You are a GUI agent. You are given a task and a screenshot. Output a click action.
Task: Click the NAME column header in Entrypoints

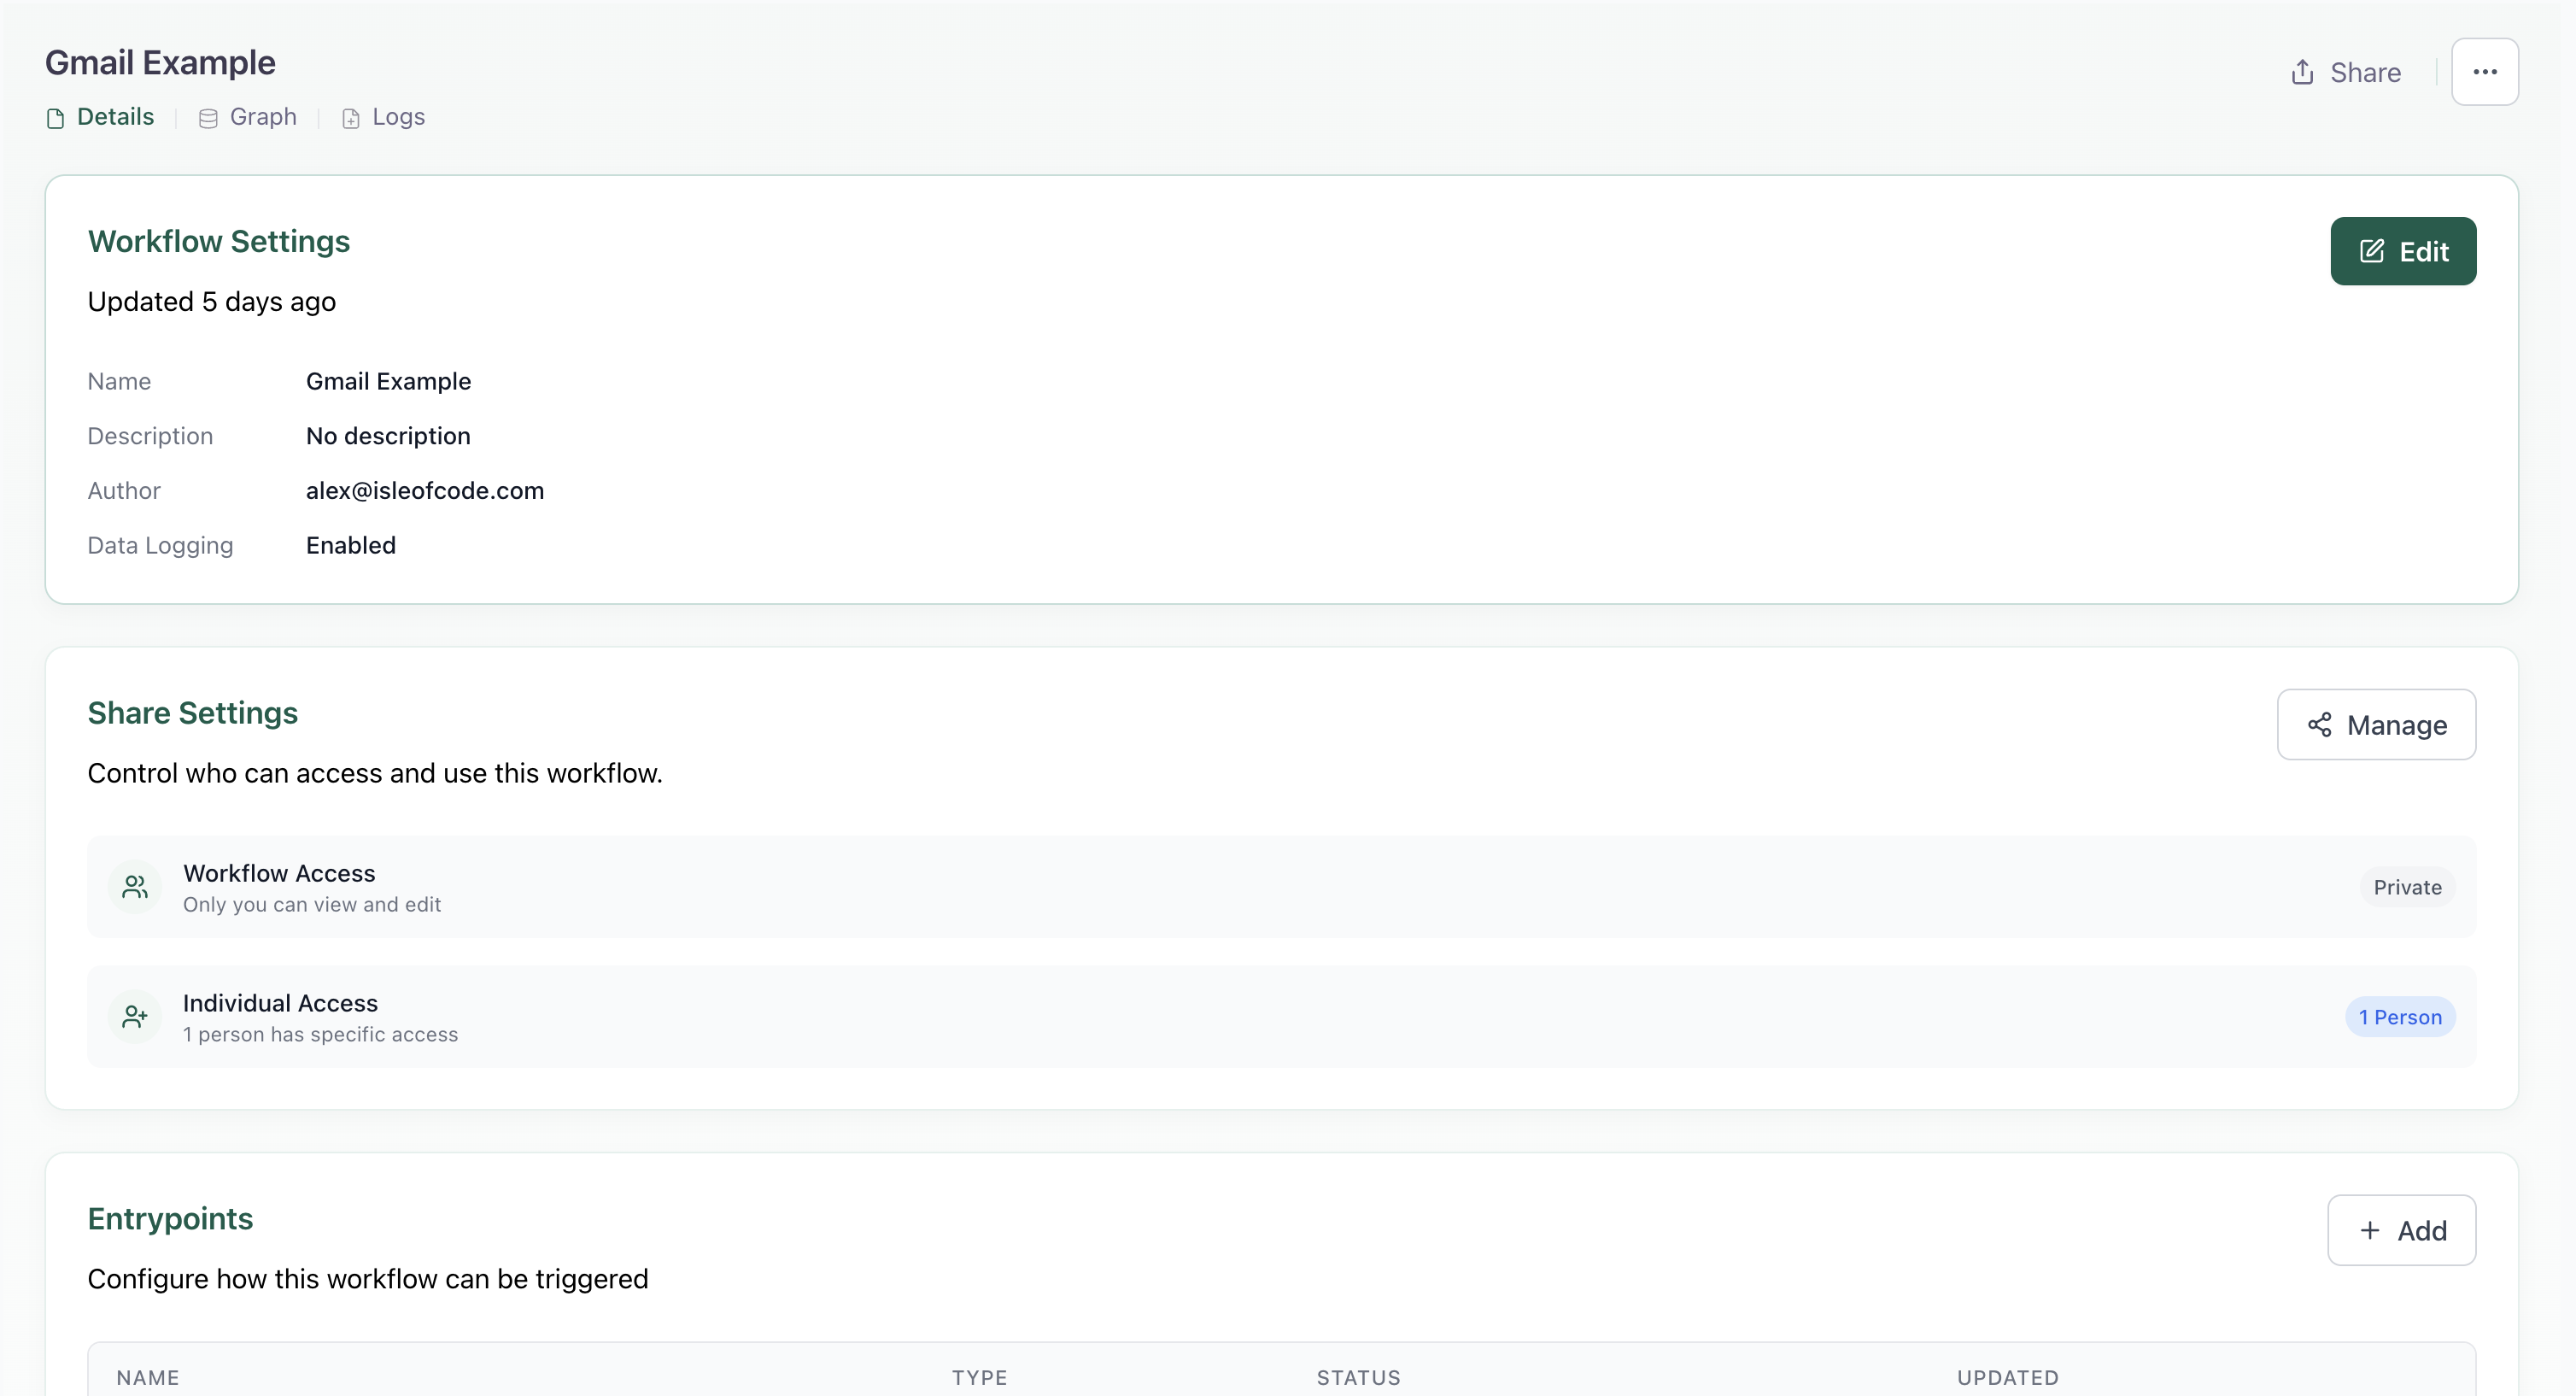149,1376
